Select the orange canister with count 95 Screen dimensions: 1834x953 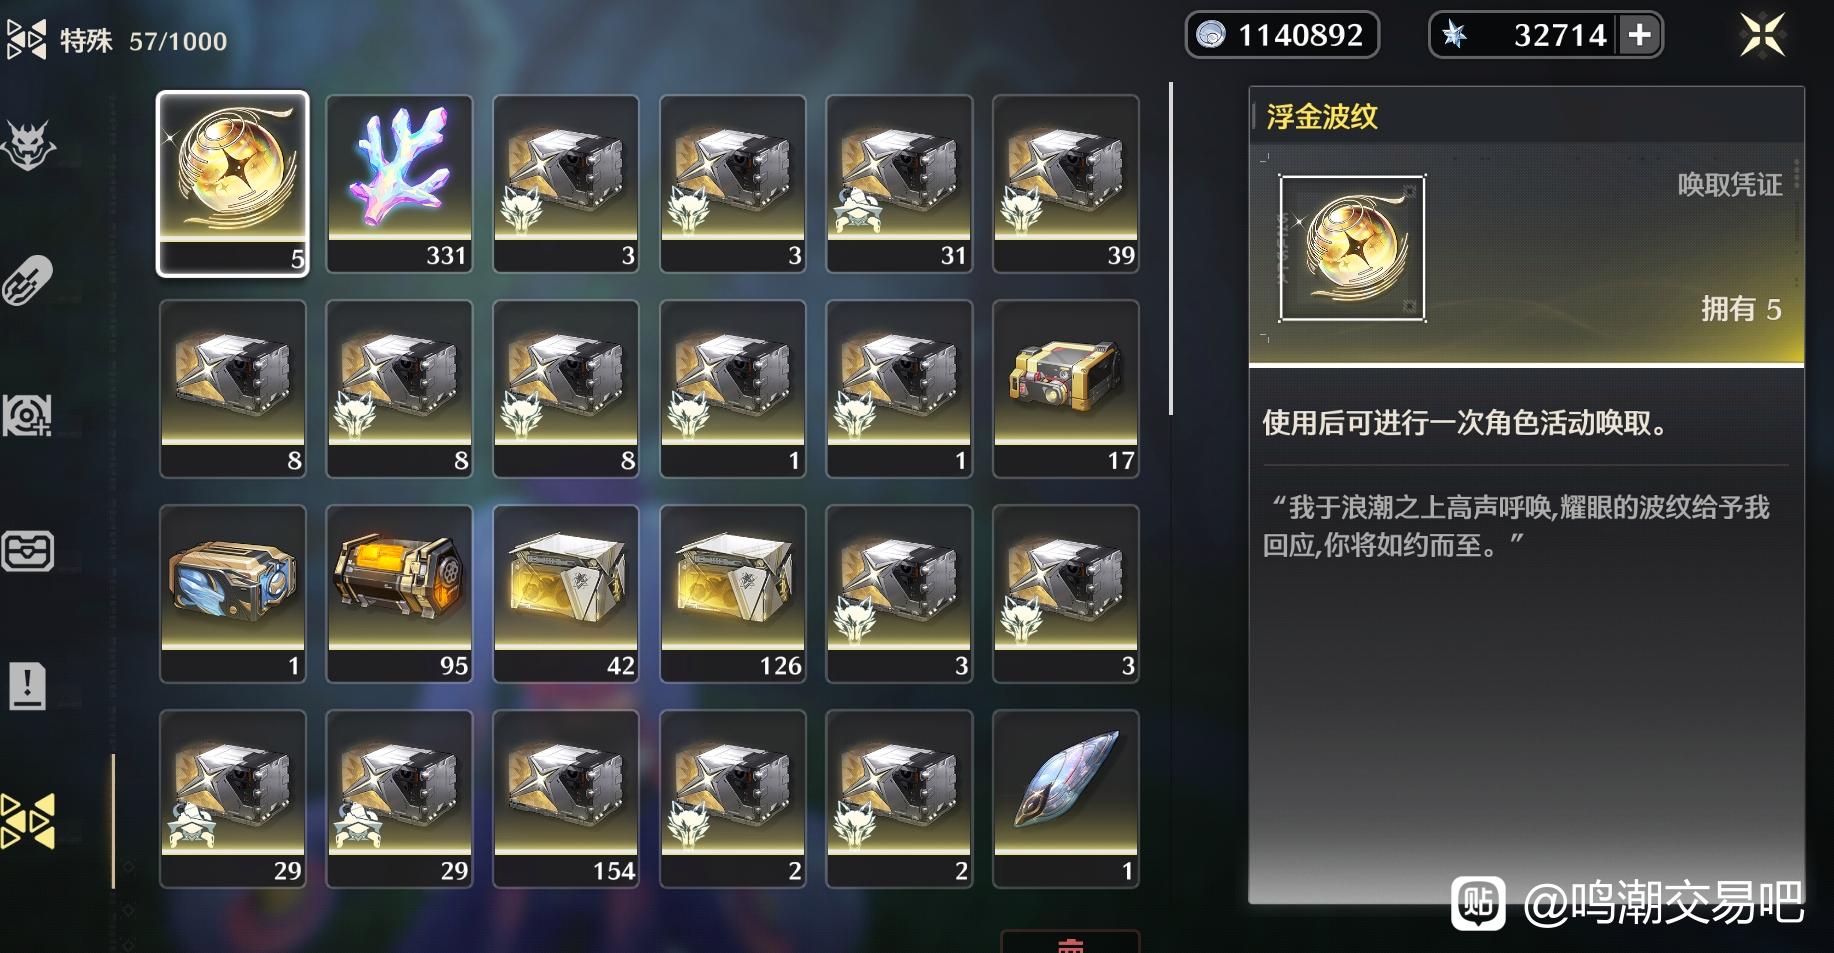(x=399, y=594)
